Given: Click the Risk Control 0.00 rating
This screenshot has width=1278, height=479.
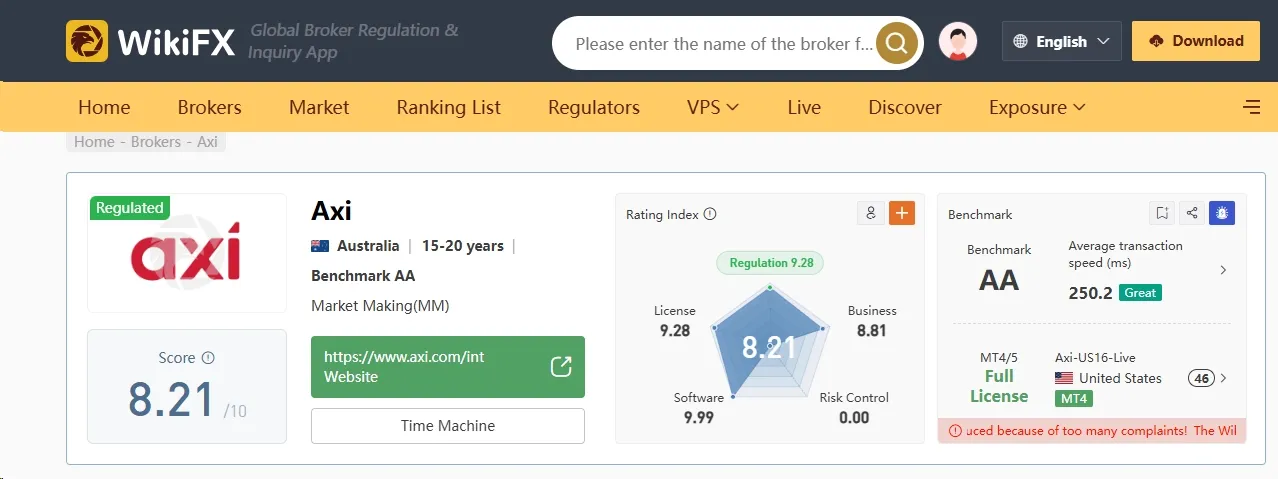Looking at the screenshot, I should (854, 408).
